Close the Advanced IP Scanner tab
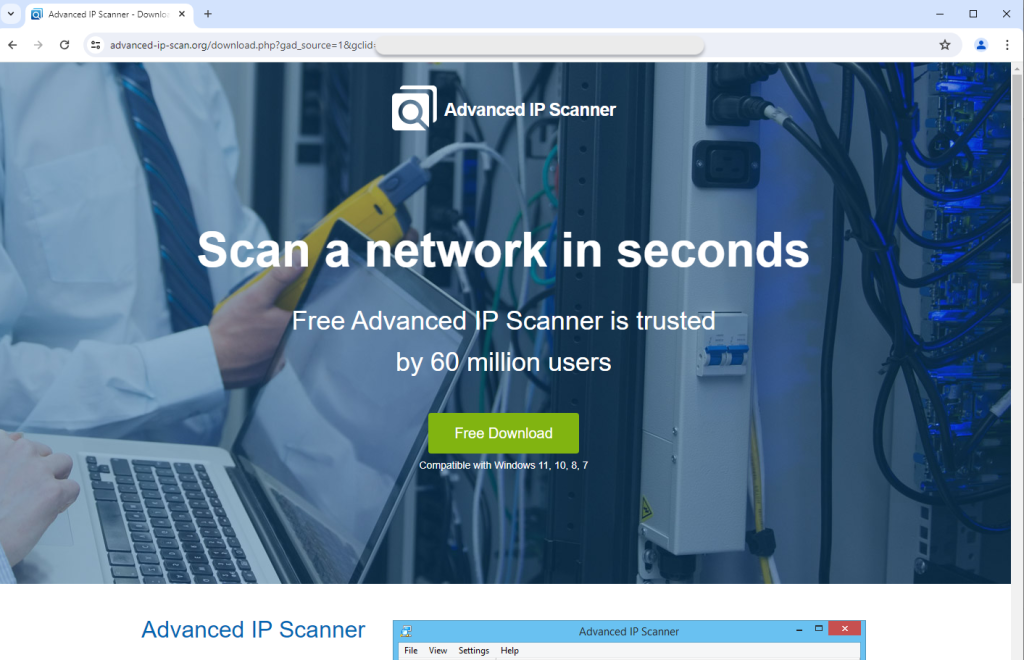 [x=182, y=14]
